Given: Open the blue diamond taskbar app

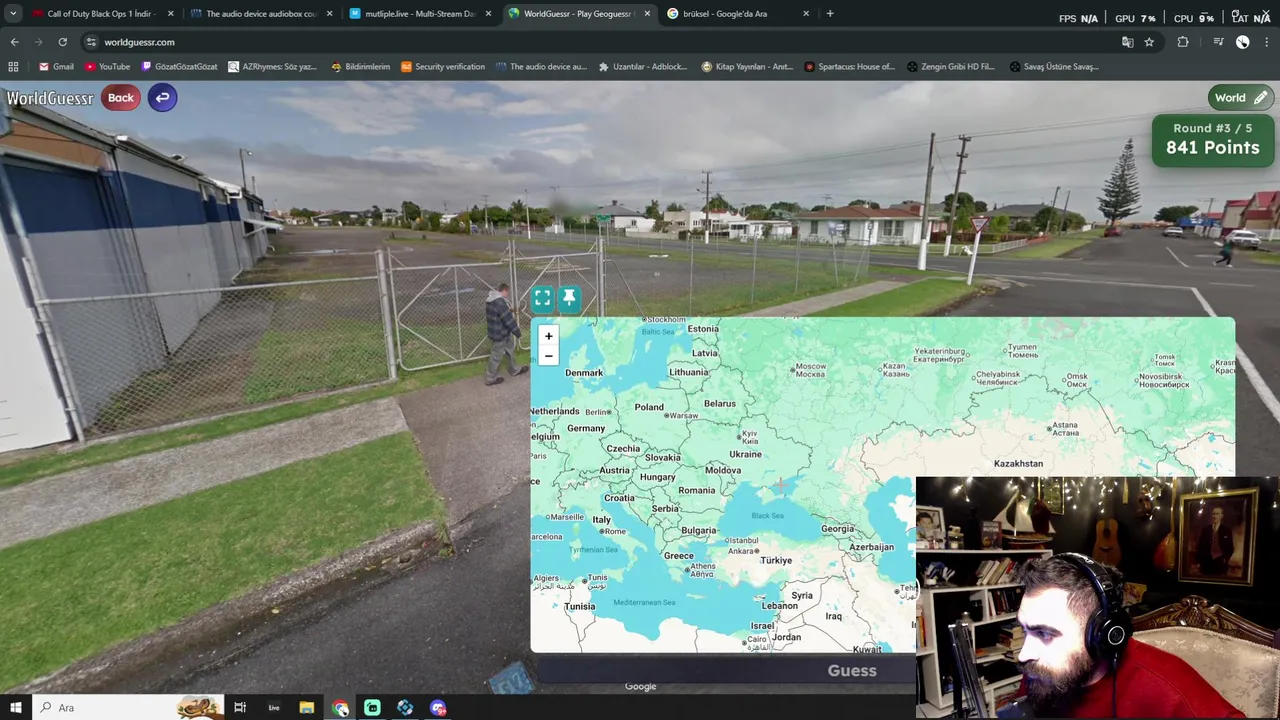Looking at the screenshot, I should tap(405, 708).
